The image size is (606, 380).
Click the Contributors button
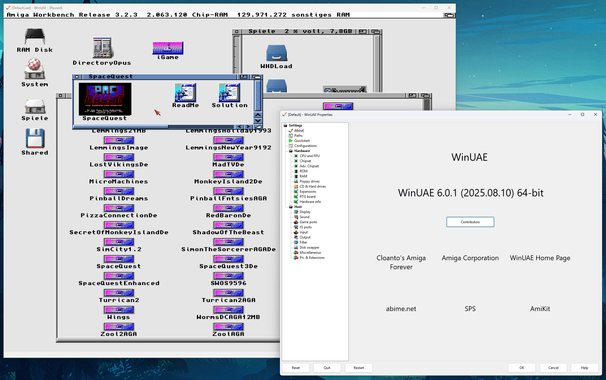470,222
